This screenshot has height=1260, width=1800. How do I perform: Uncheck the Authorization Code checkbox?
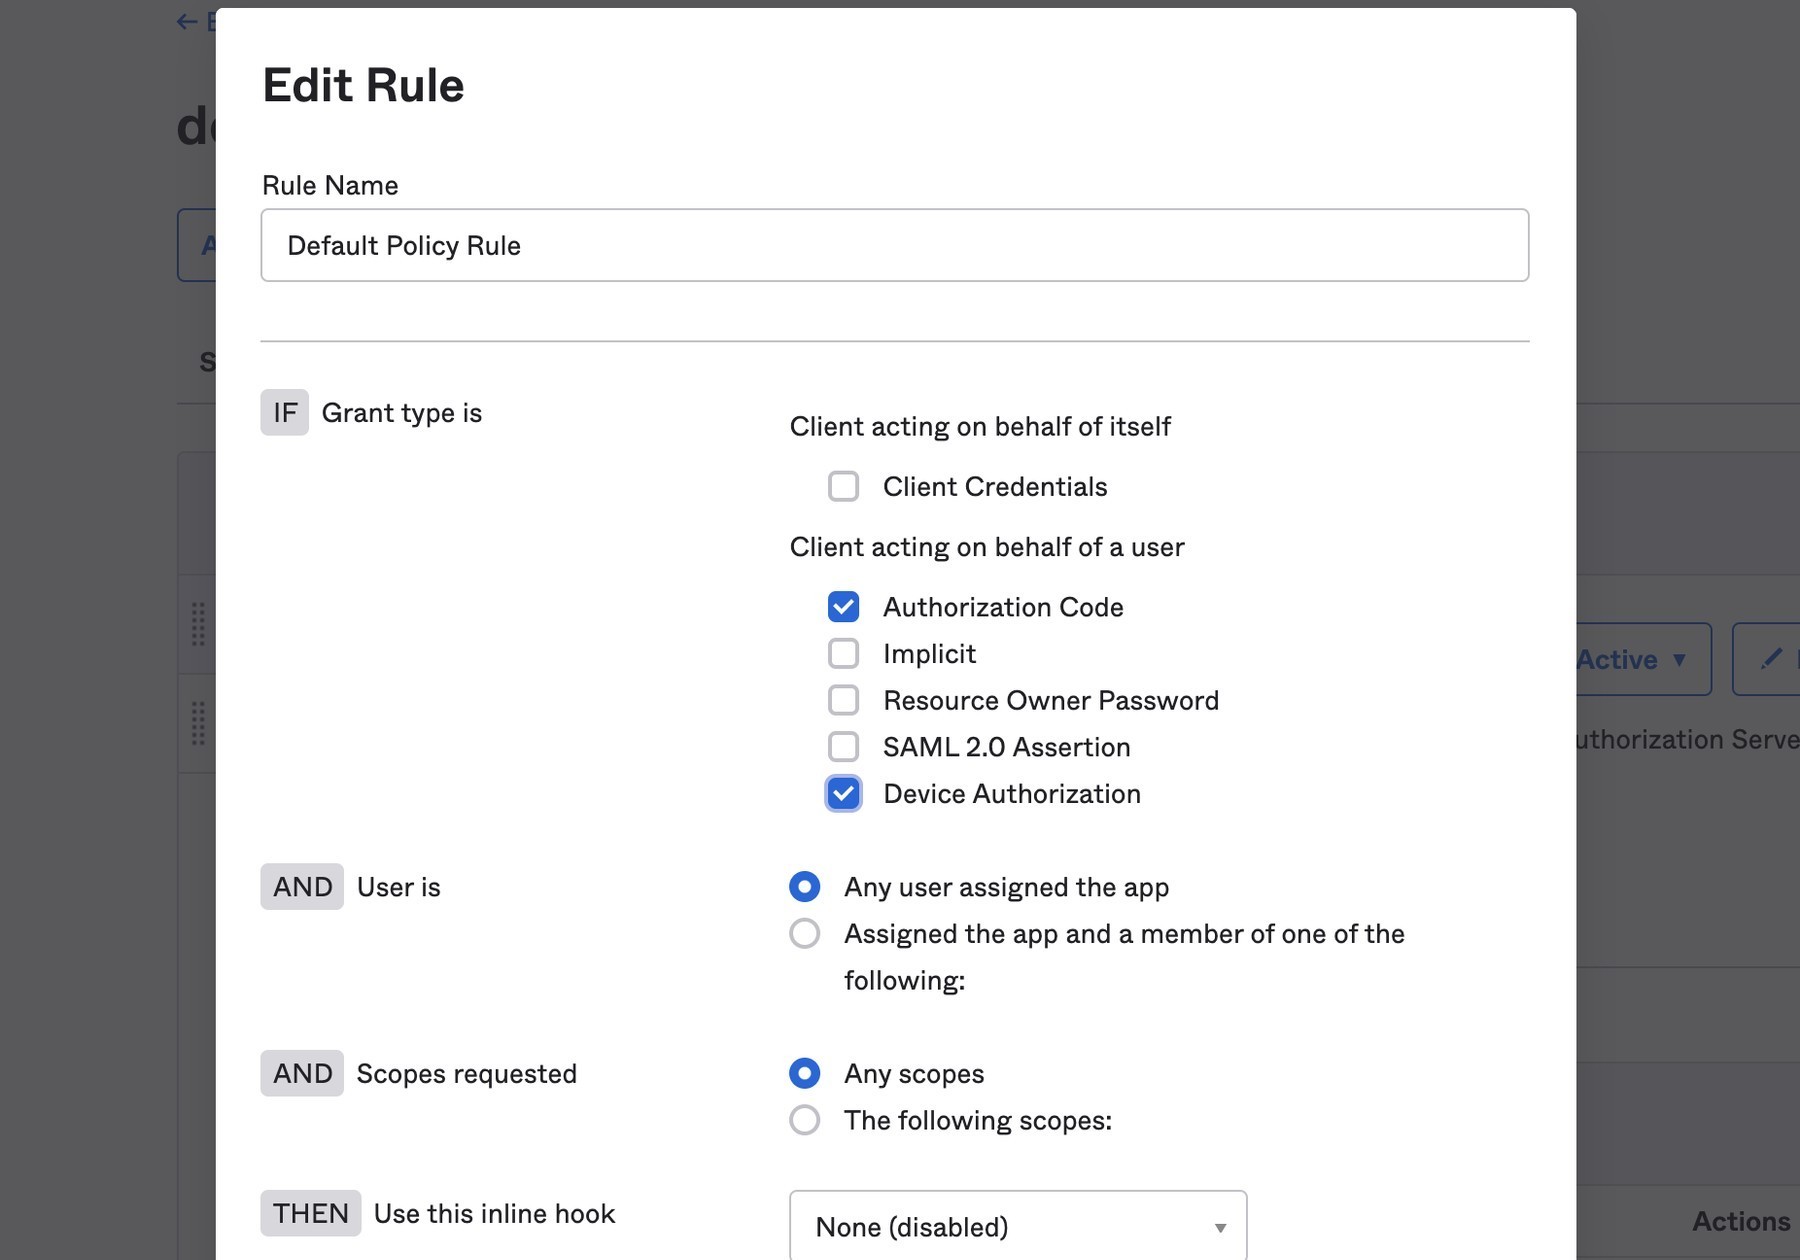843,607
